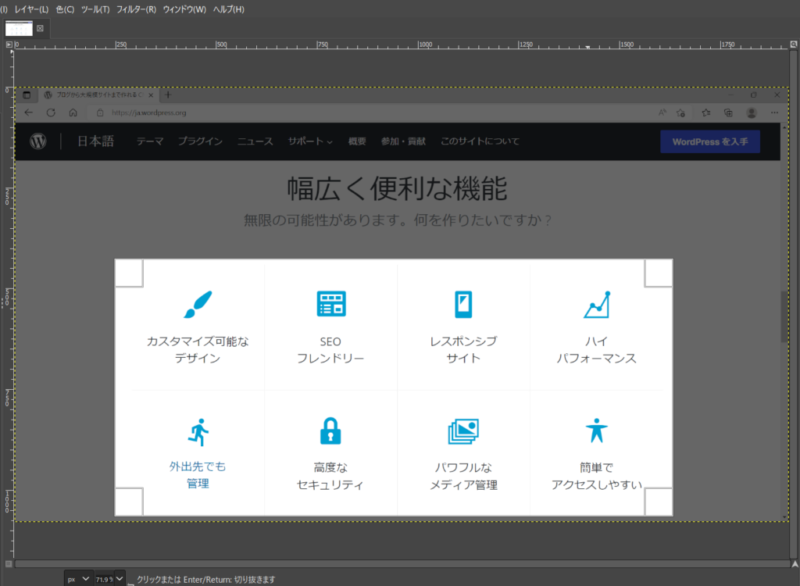Click the 簡単でアクセスしやすい label
Screen dimensions: 800x586
tap(596, 476)
